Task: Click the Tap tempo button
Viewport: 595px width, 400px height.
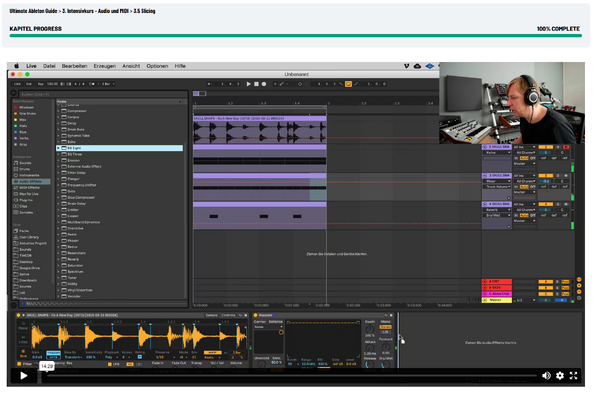Action: pos(40,84)
